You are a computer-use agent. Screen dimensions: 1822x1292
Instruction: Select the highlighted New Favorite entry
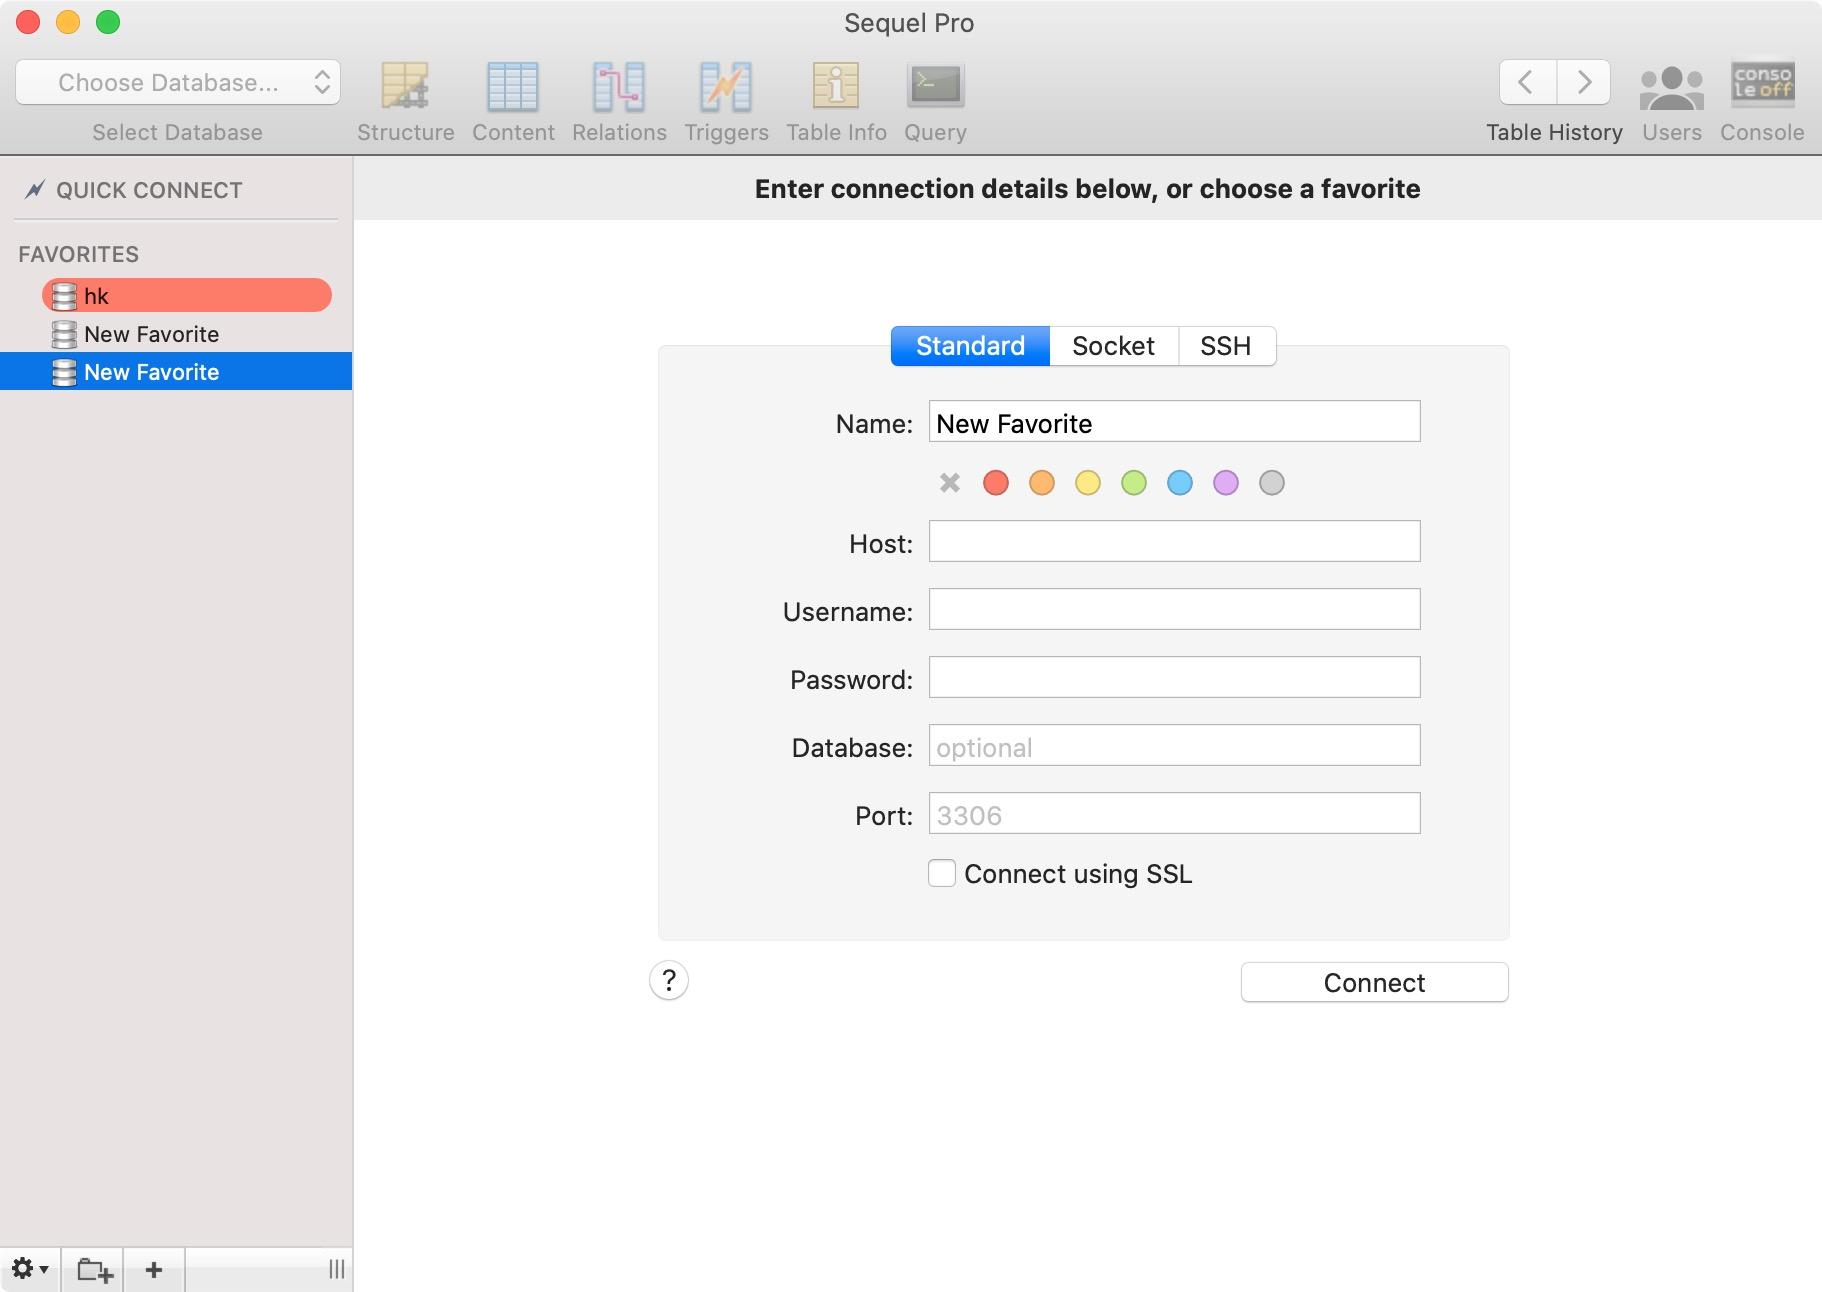(176, 372)
